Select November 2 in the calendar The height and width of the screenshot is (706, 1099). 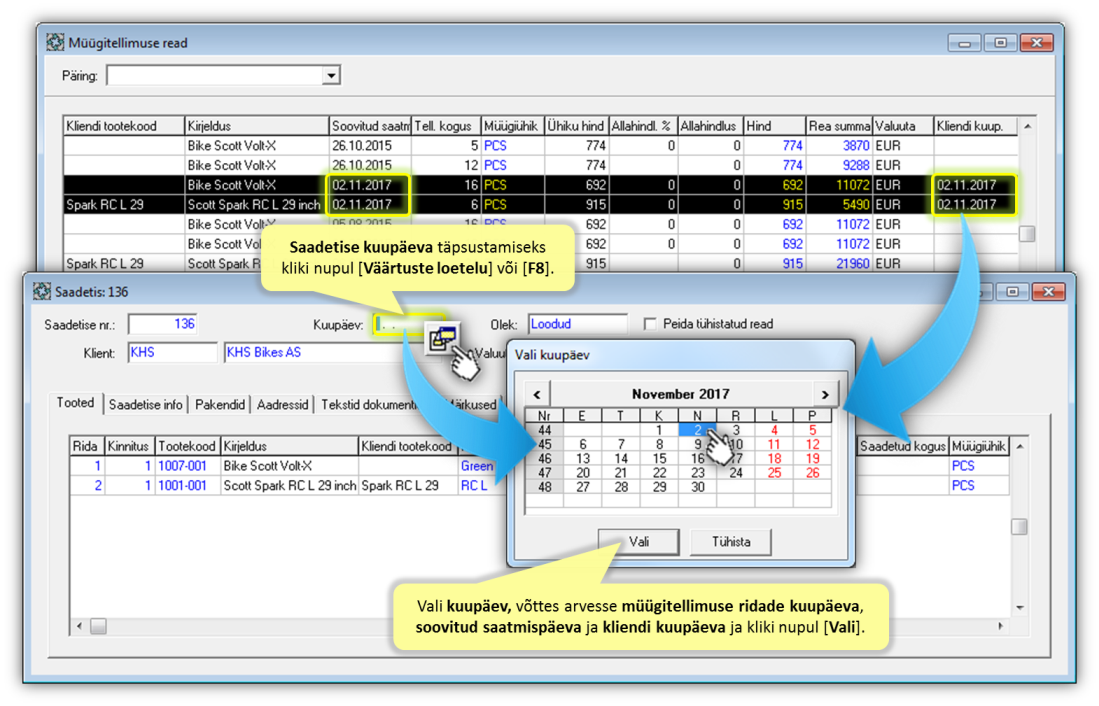pyautogui.click(x=697, y=430)
